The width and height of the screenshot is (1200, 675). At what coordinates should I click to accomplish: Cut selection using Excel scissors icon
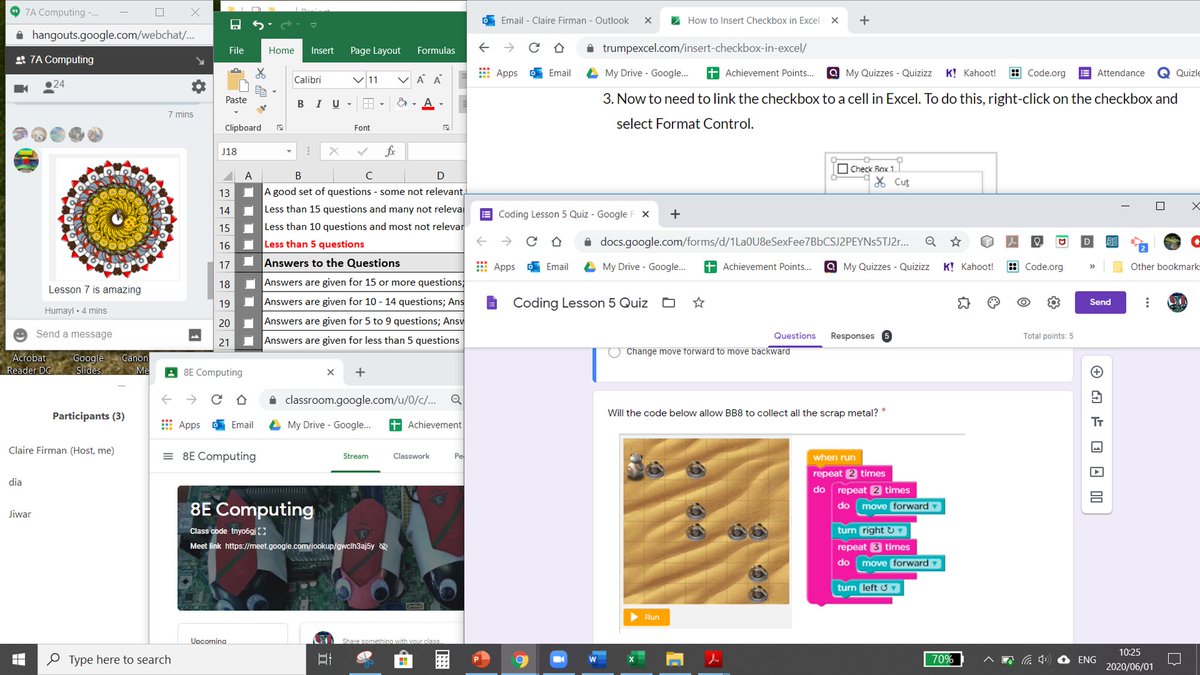click(x=261, y=73)
